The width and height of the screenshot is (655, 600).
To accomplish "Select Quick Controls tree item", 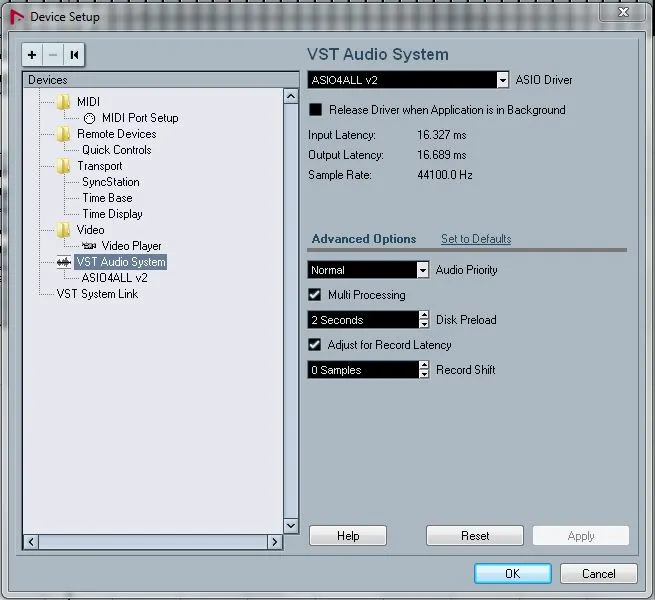I will pos(117,150).
